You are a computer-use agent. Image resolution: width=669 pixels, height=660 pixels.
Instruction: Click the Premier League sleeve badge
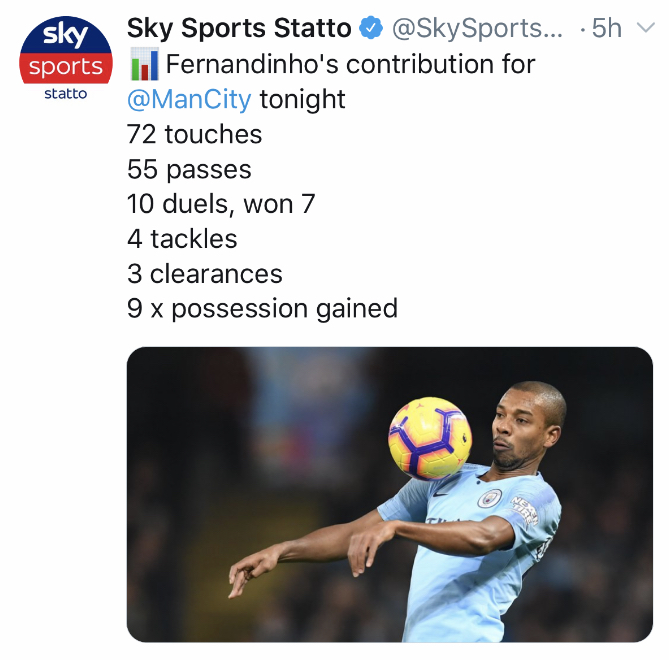[x=525, y=512]
